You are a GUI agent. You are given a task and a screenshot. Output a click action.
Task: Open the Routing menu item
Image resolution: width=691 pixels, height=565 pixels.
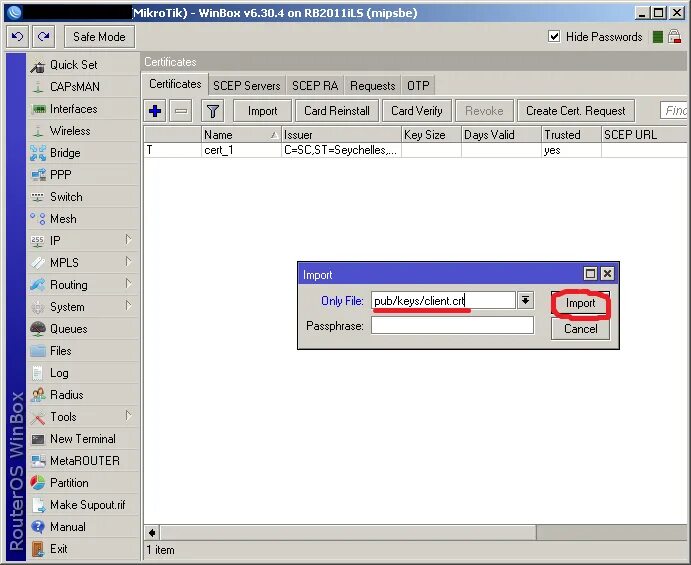click(x=69, y=285)
